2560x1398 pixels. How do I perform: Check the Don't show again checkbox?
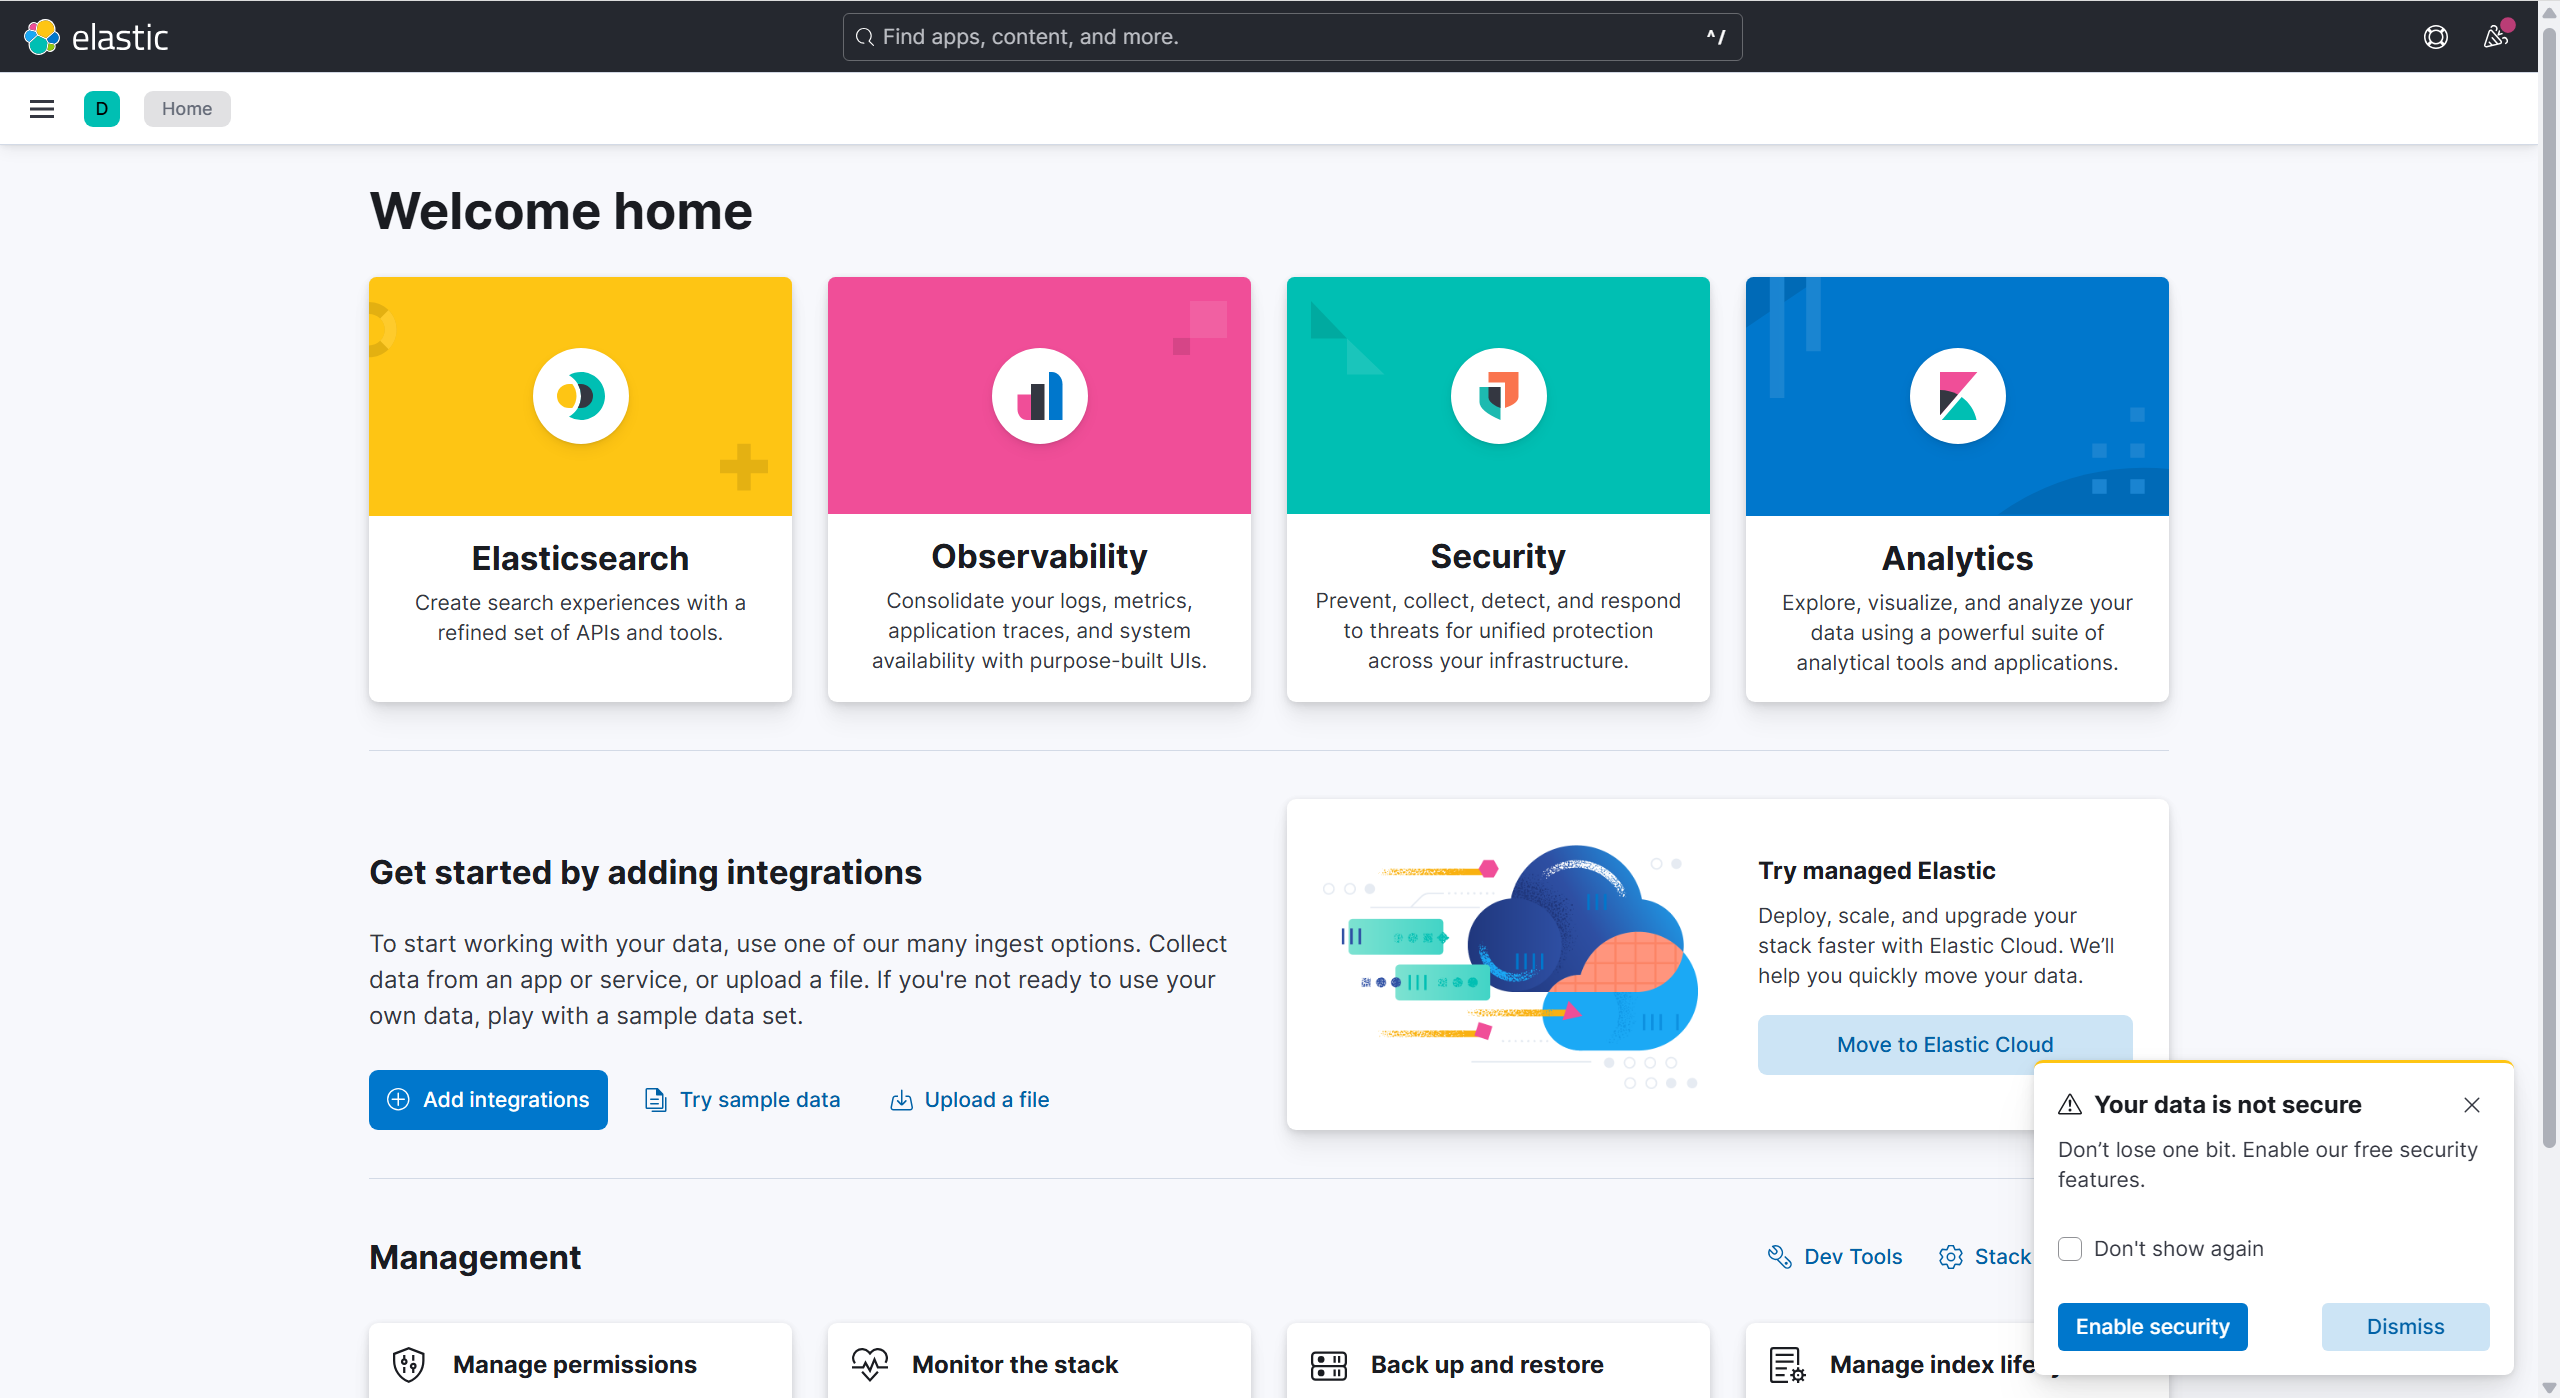2070,1249
